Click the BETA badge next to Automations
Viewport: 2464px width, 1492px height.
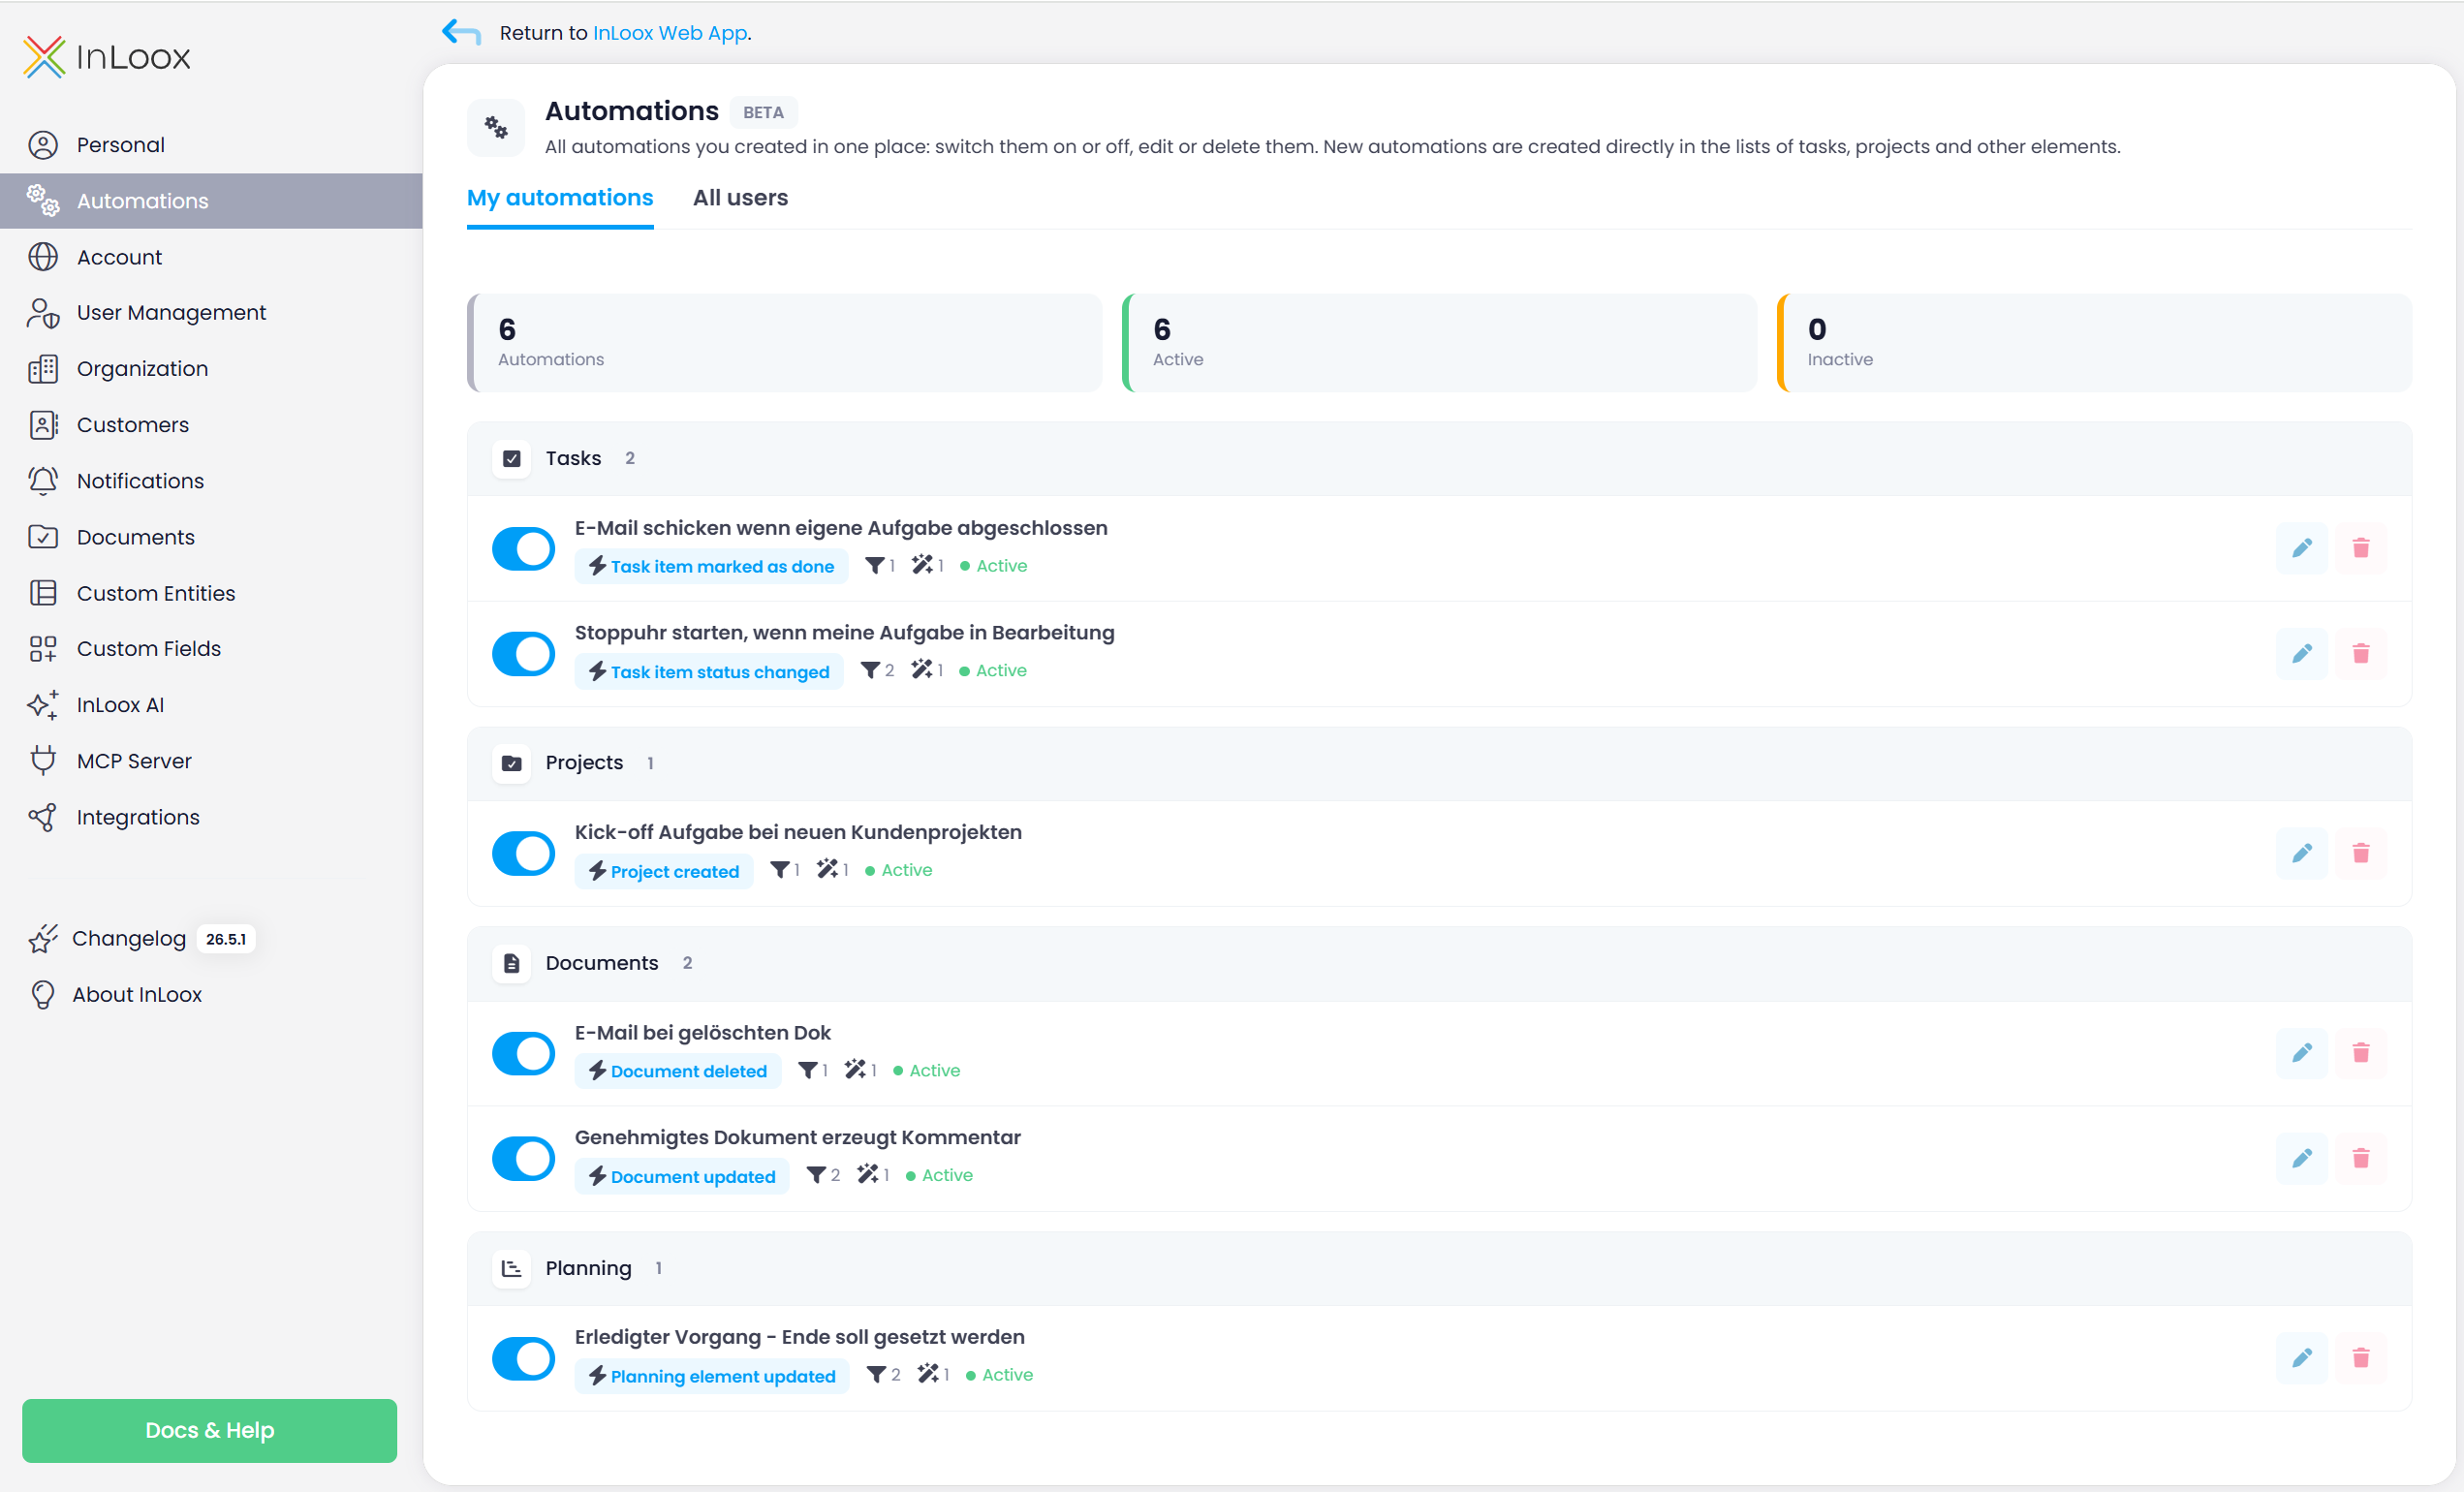(x=763, y=112)
